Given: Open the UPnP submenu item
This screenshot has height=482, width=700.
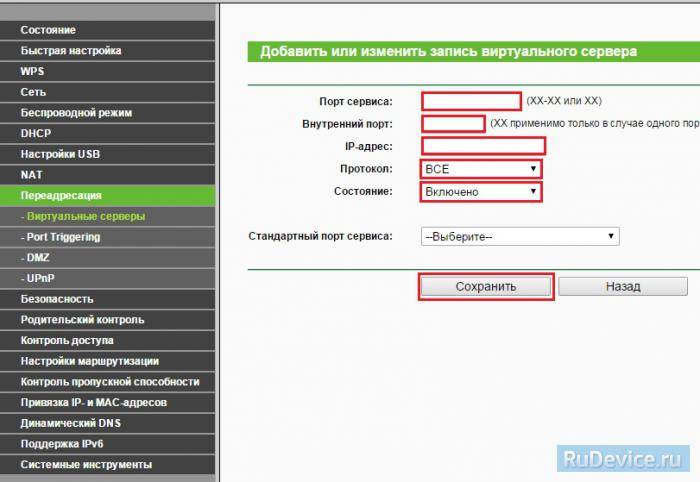Looking at the screenshot, I should [x=107, y=278].
